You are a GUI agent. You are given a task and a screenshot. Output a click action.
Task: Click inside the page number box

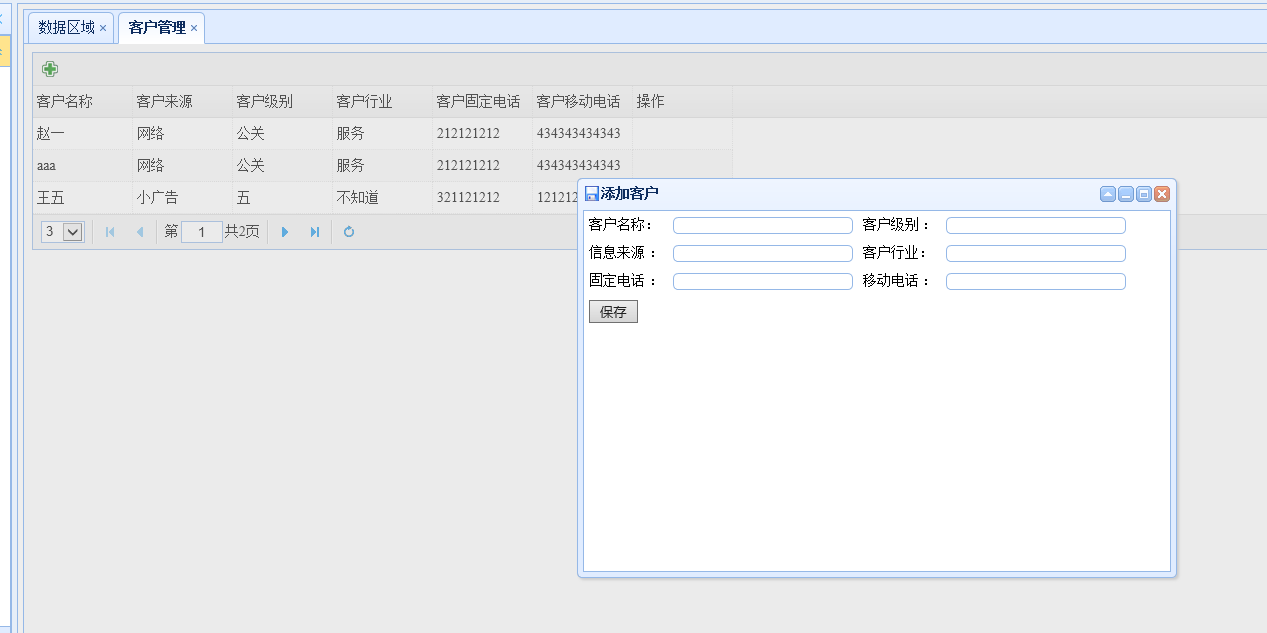coord(201,231)
